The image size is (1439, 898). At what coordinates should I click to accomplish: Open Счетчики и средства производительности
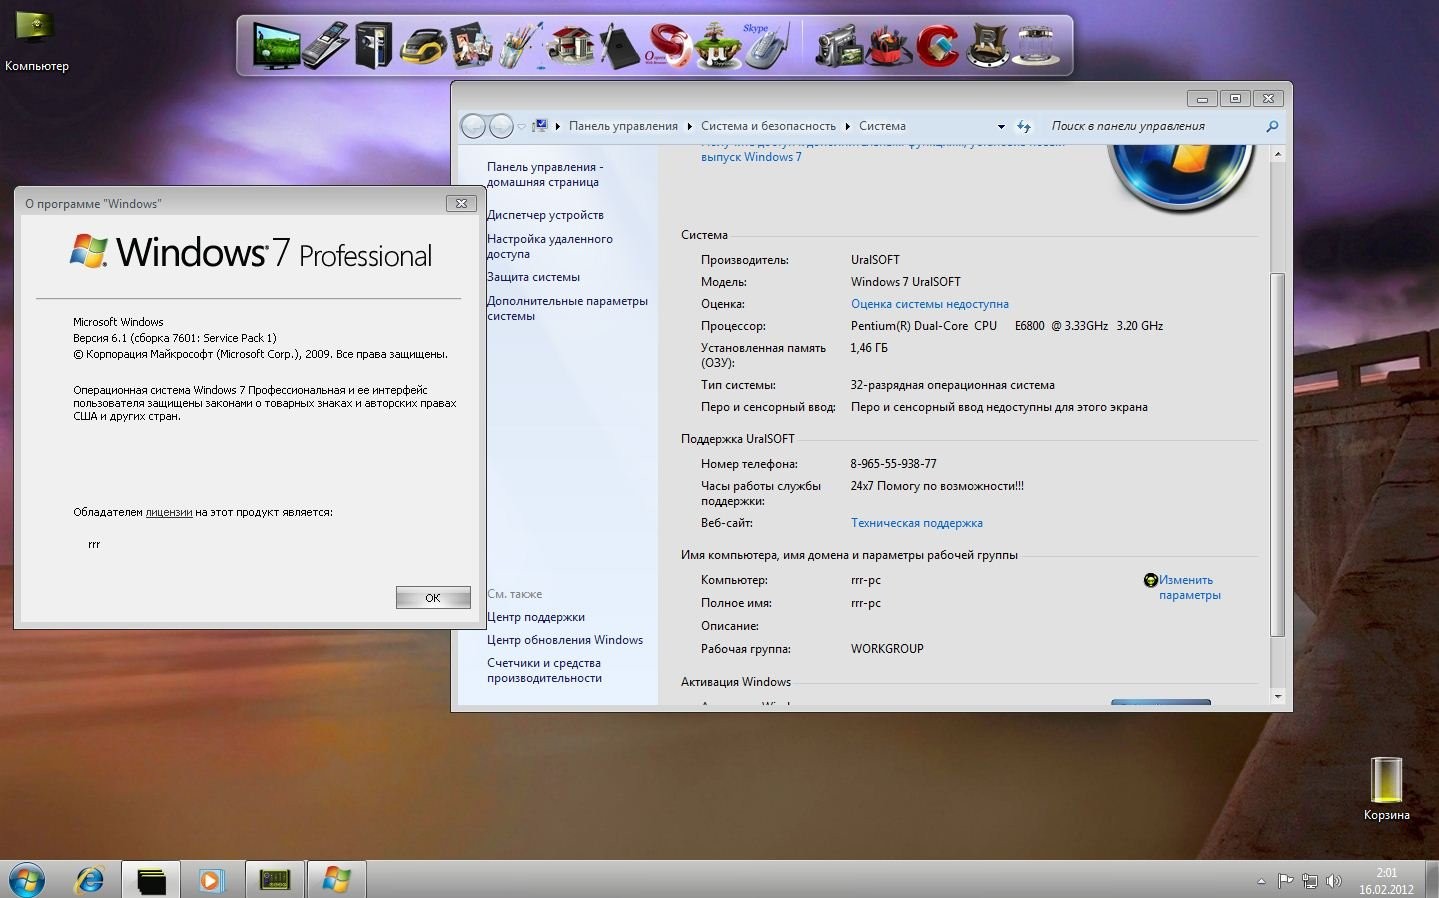point(544,671)
